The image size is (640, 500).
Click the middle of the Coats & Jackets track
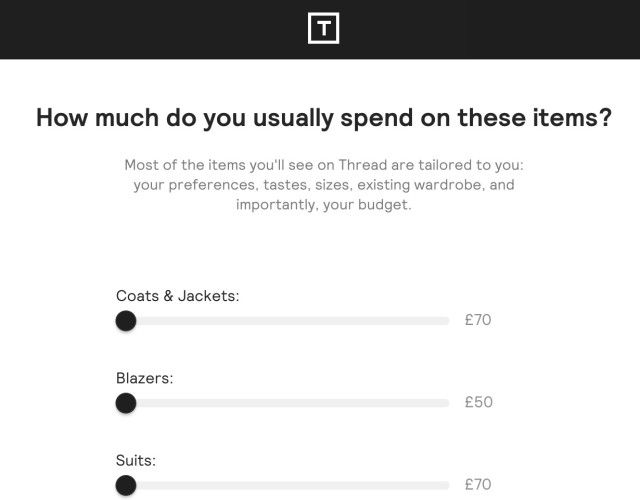282,321
